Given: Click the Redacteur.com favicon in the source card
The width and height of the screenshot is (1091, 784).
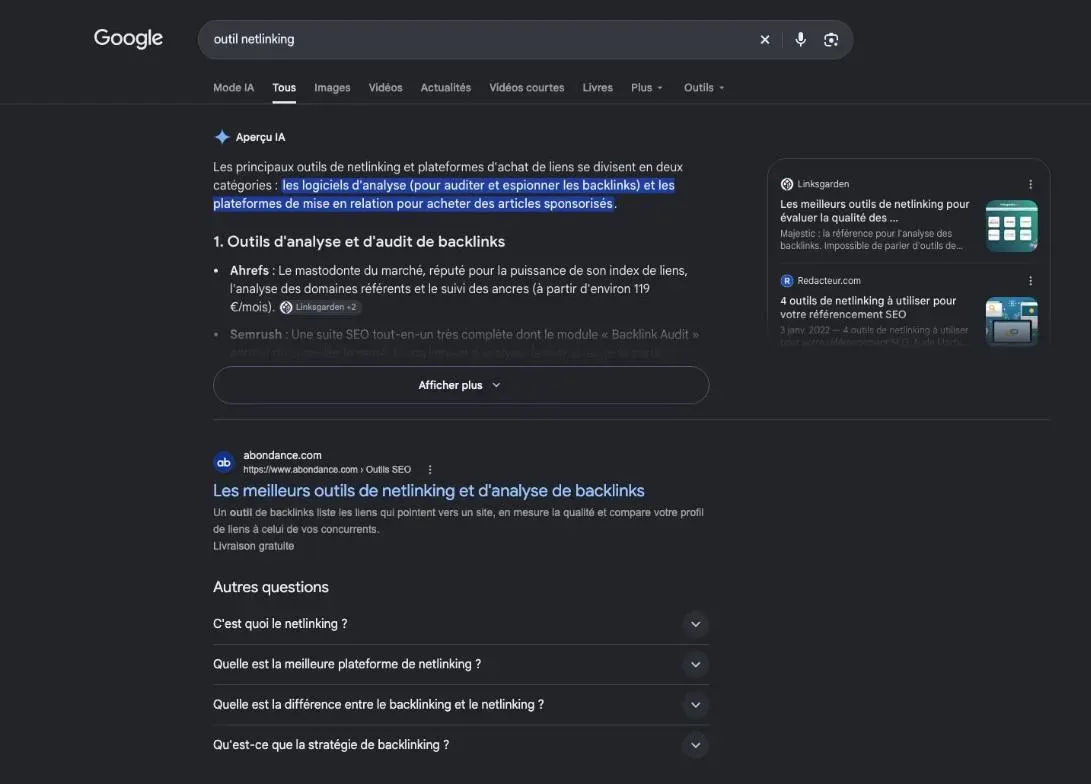Looking at the screenshot, I should pos(787,281).
